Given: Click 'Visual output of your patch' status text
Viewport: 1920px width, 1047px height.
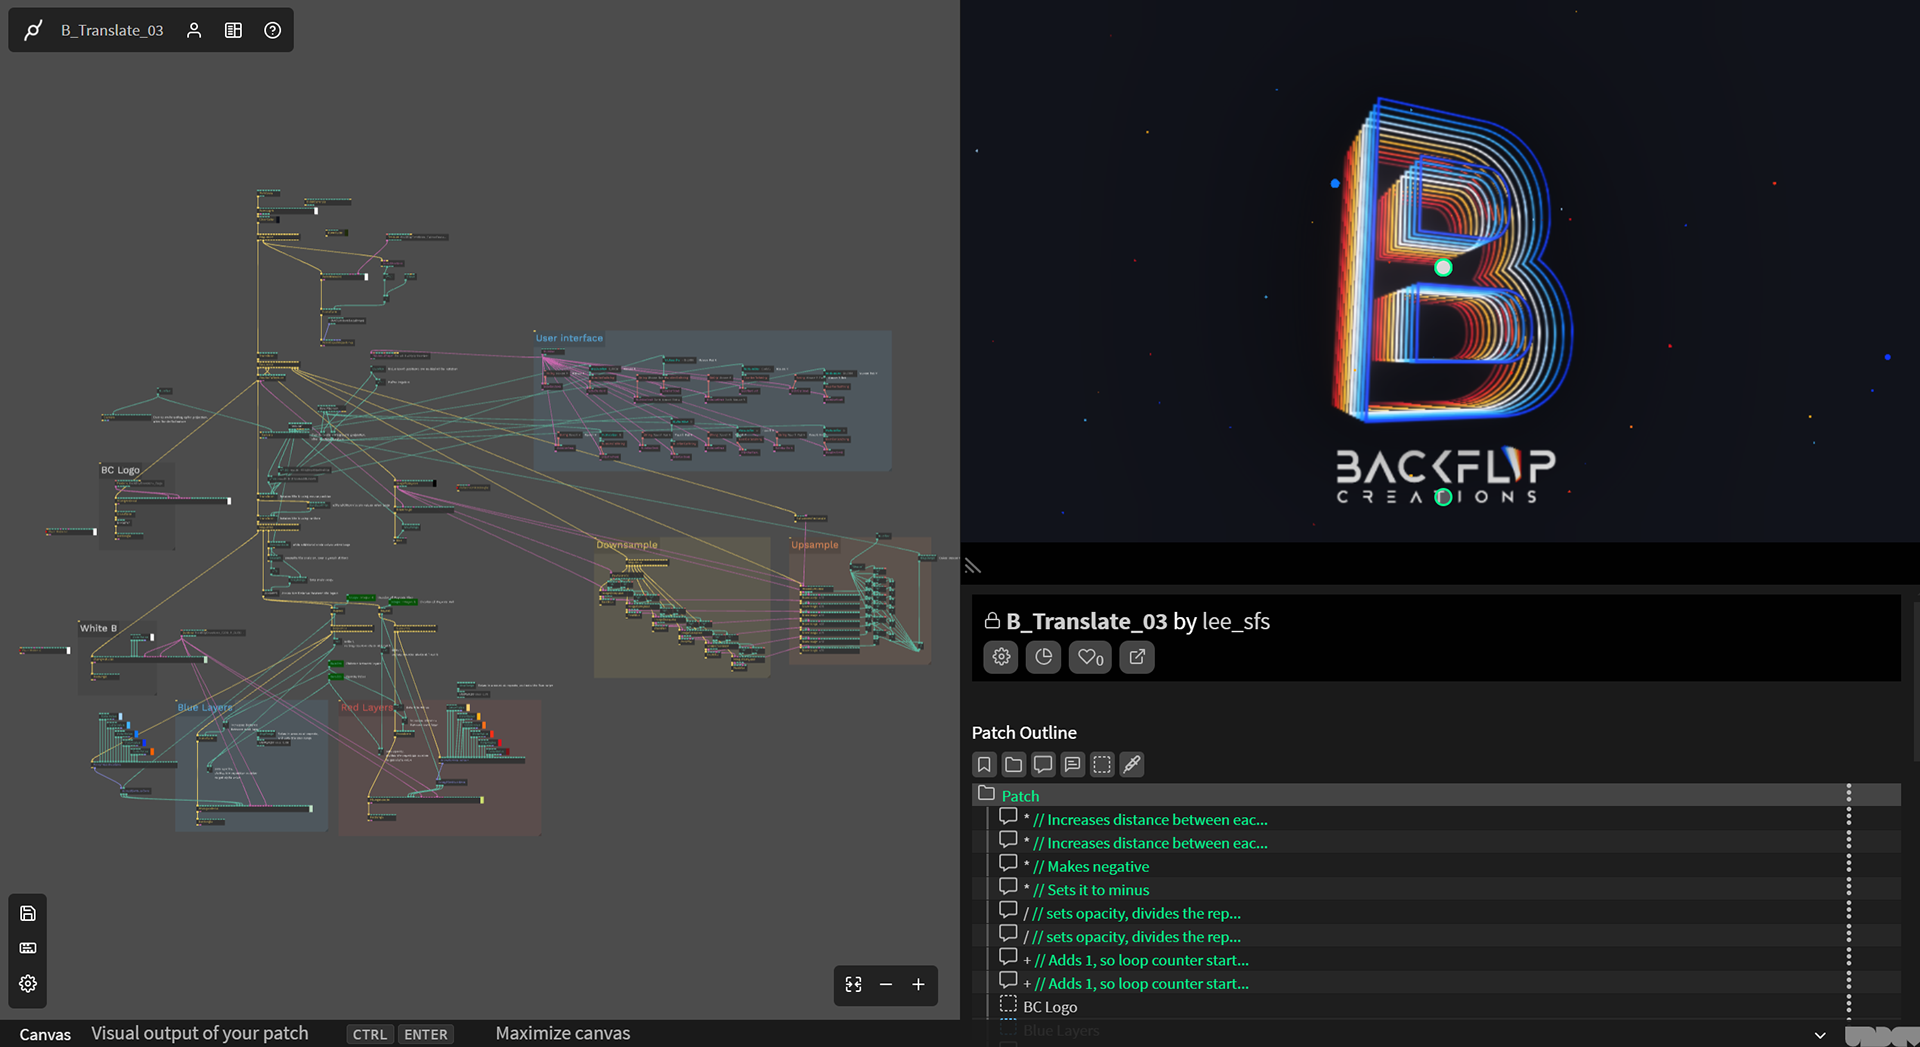Looking at the screenshot, I should pyautogui.click(x=200, y=1033).
